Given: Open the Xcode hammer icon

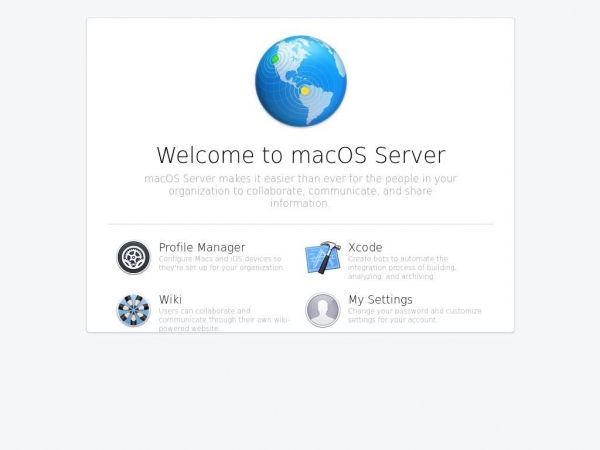Looking at the screenshot, I should pos(323,257).
